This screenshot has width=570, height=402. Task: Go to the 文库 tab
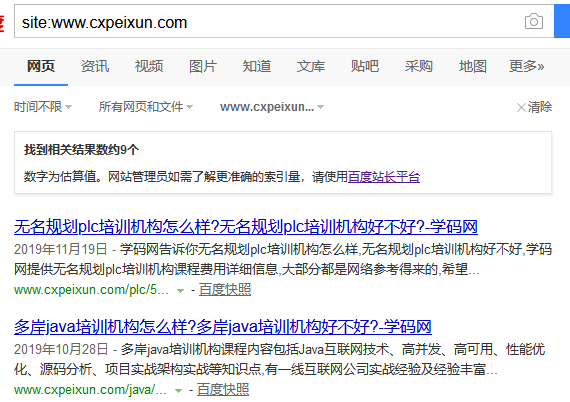(x=311, y=67)
